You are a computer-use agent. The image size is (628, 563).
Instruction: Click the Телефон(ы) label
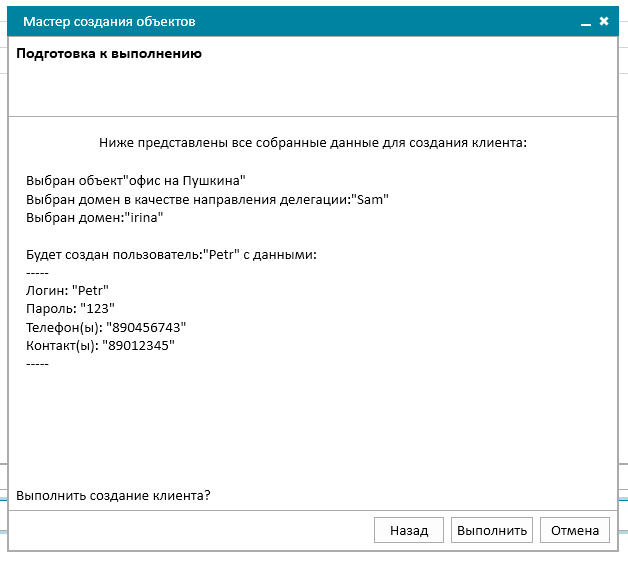64,328
